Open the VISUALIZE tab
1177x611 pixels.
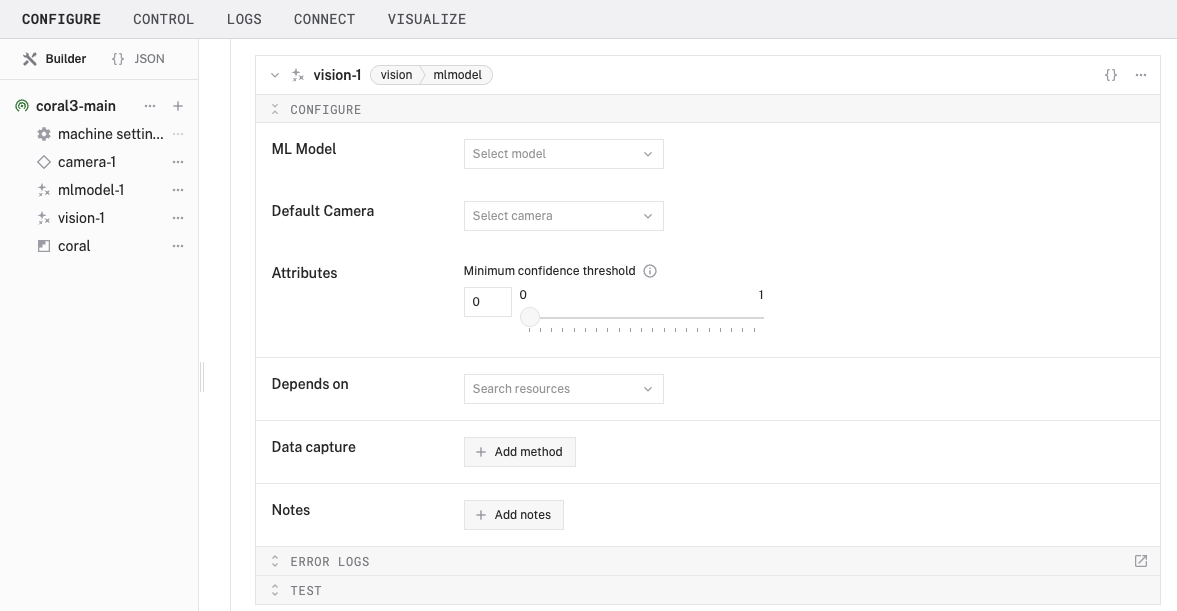426,19
